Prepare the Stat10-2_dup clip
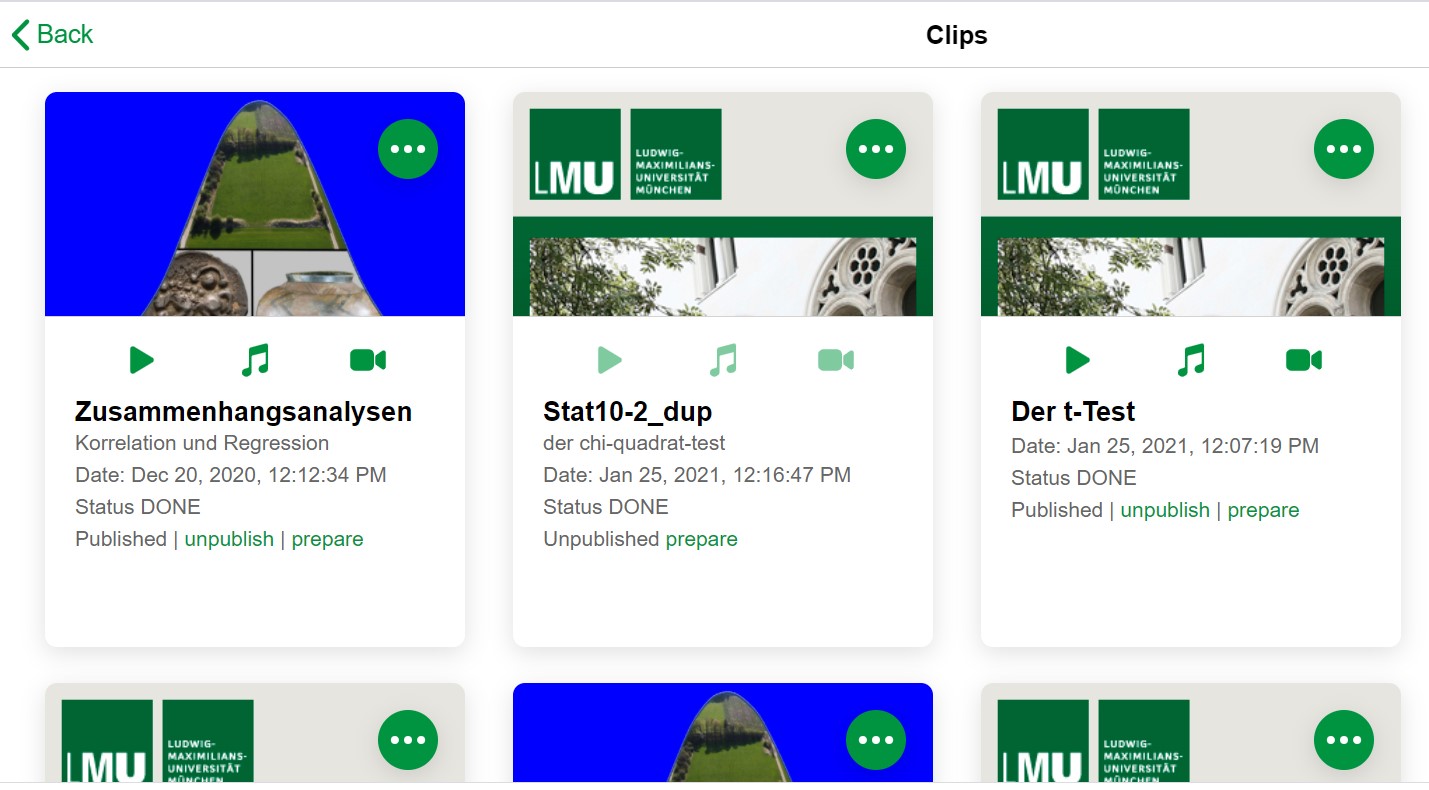Screen dimensions: 1429x790 click(701, 539)
